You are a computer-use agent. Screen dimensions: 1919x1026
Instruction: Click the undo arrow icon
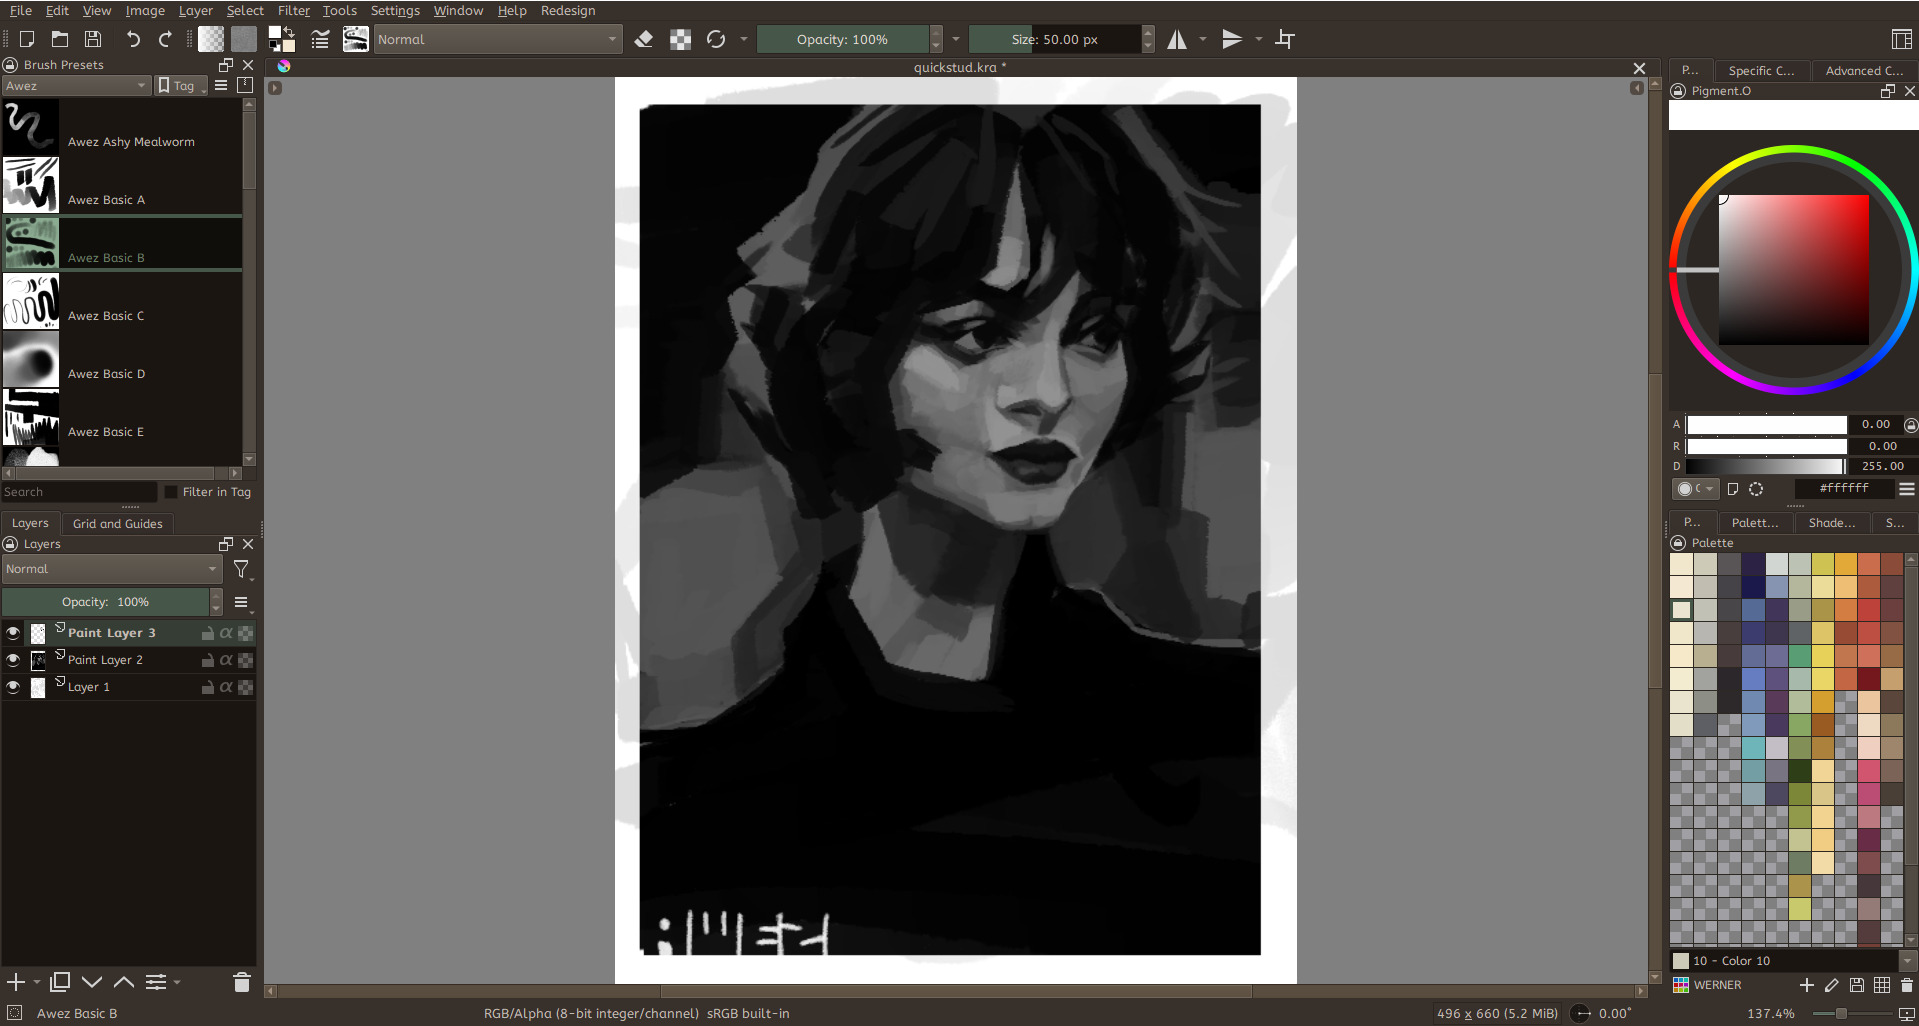pyautogui.click(x=132, y=39)
